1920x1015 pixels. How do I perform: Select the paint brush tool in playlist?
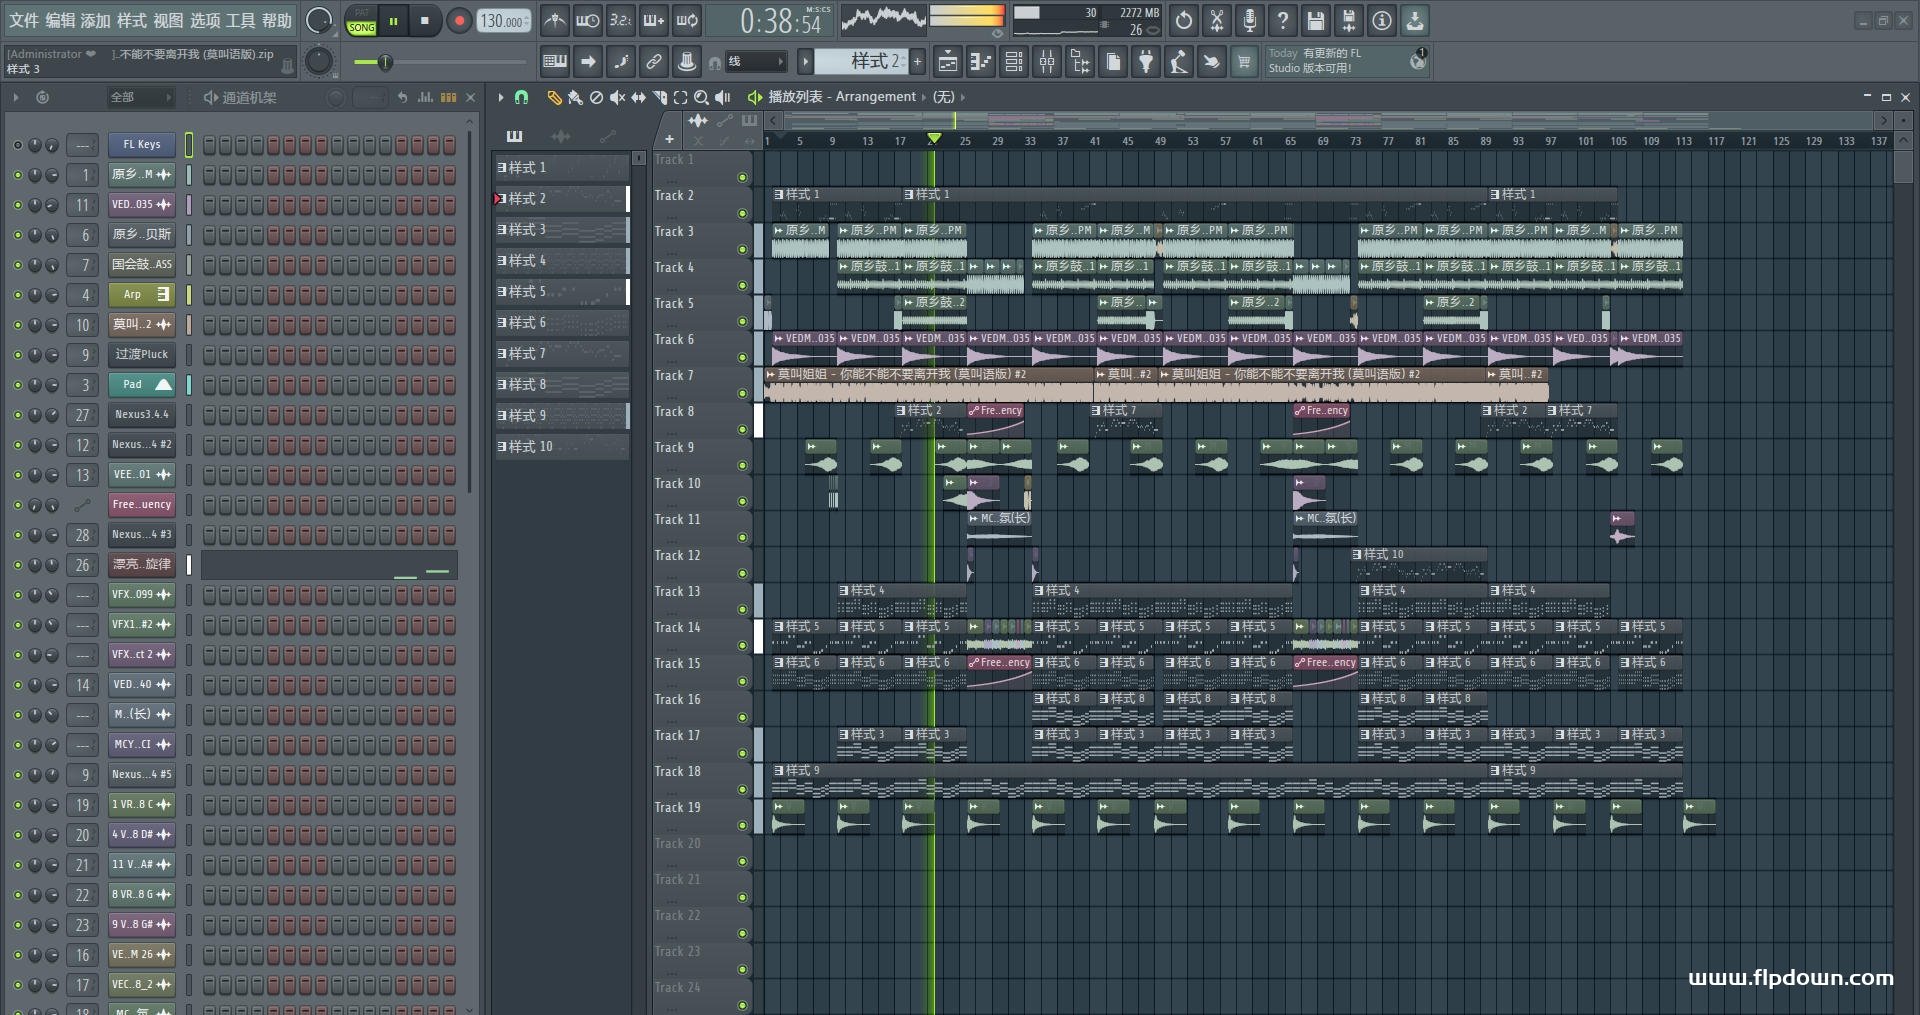574,98
